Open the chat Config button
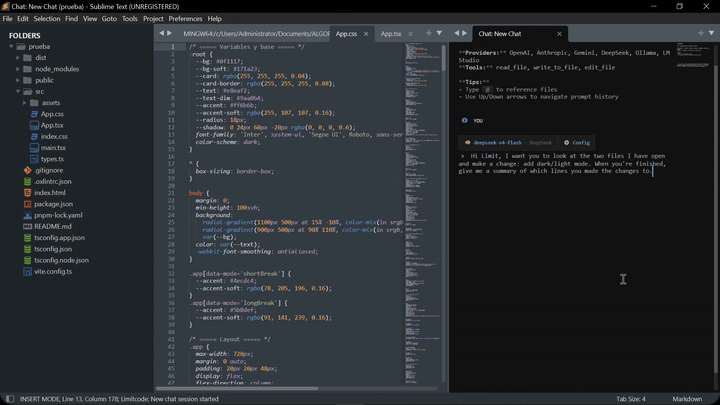Screen dimensions: 720x405 [577, 143]
